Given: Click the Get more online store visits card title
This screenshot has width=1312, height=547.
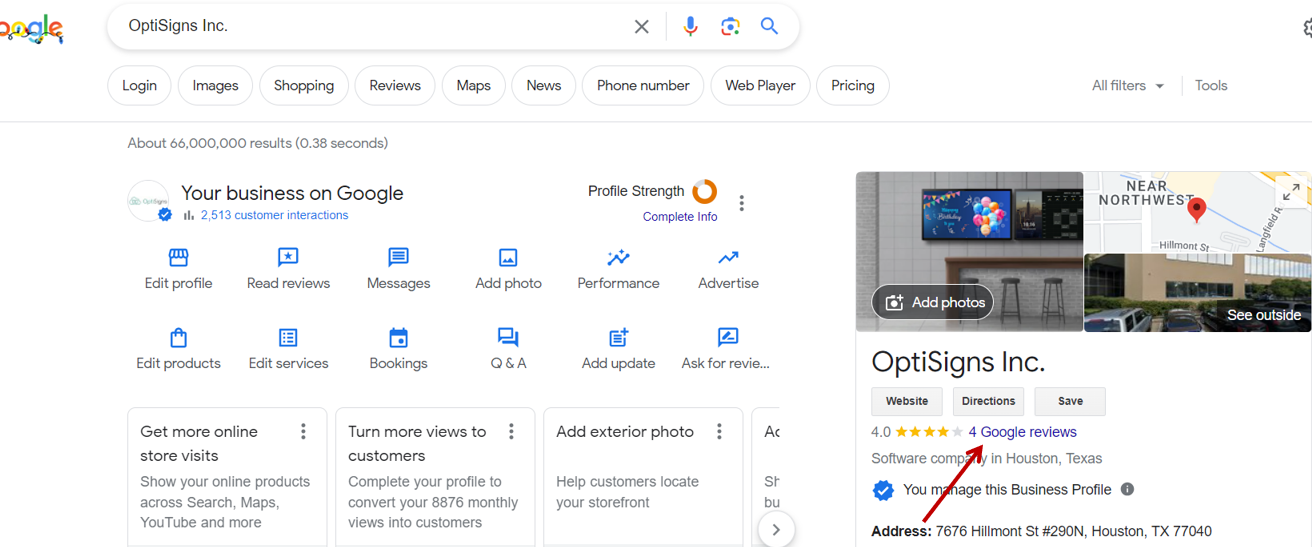Looking at the screenshot, I should [199, 444].
